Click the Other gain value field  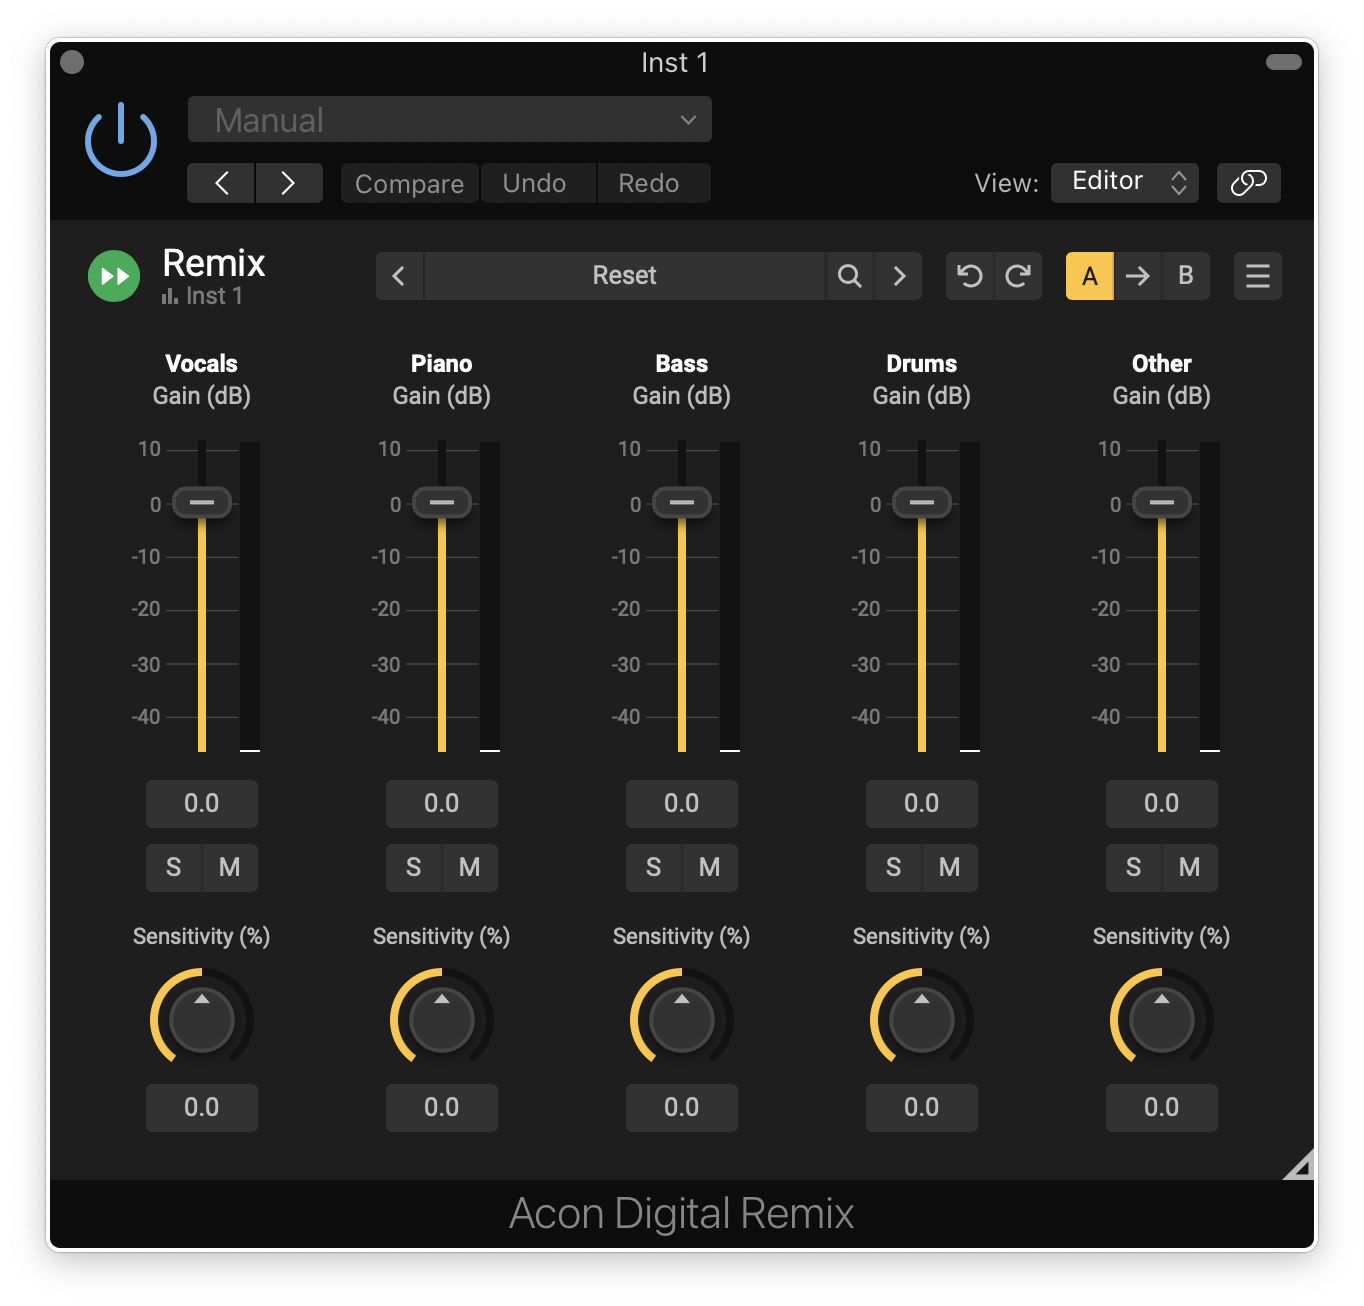click(1162, 804)
